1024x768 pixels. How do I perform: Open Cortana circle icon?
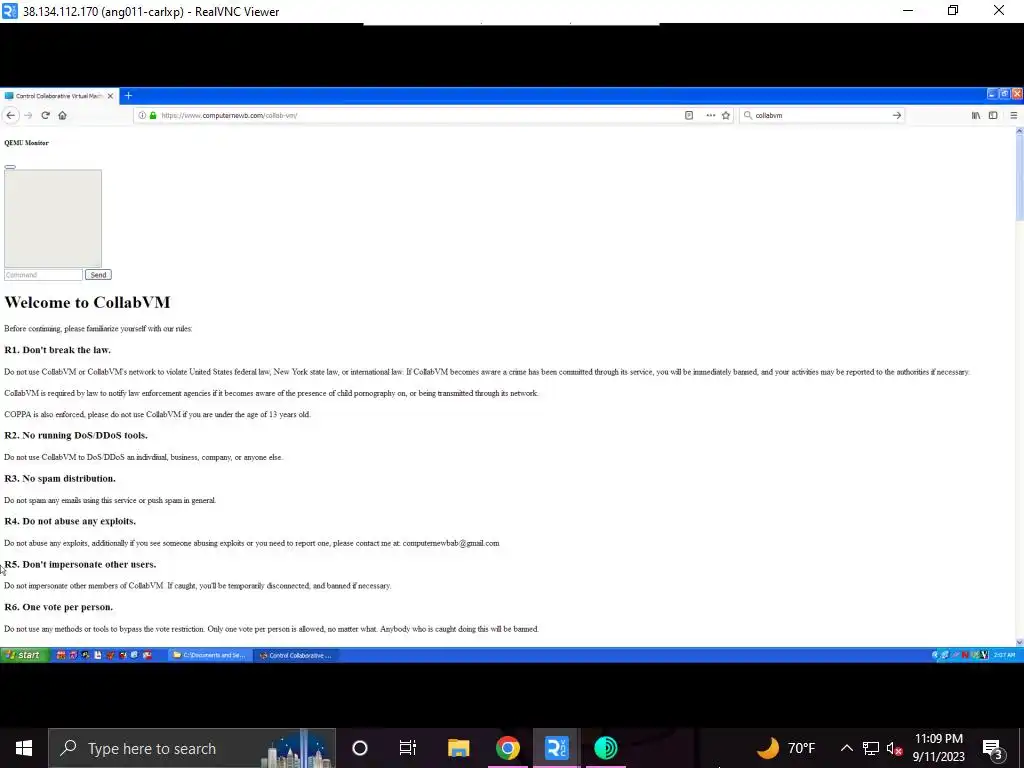click(x=360, y=748)
